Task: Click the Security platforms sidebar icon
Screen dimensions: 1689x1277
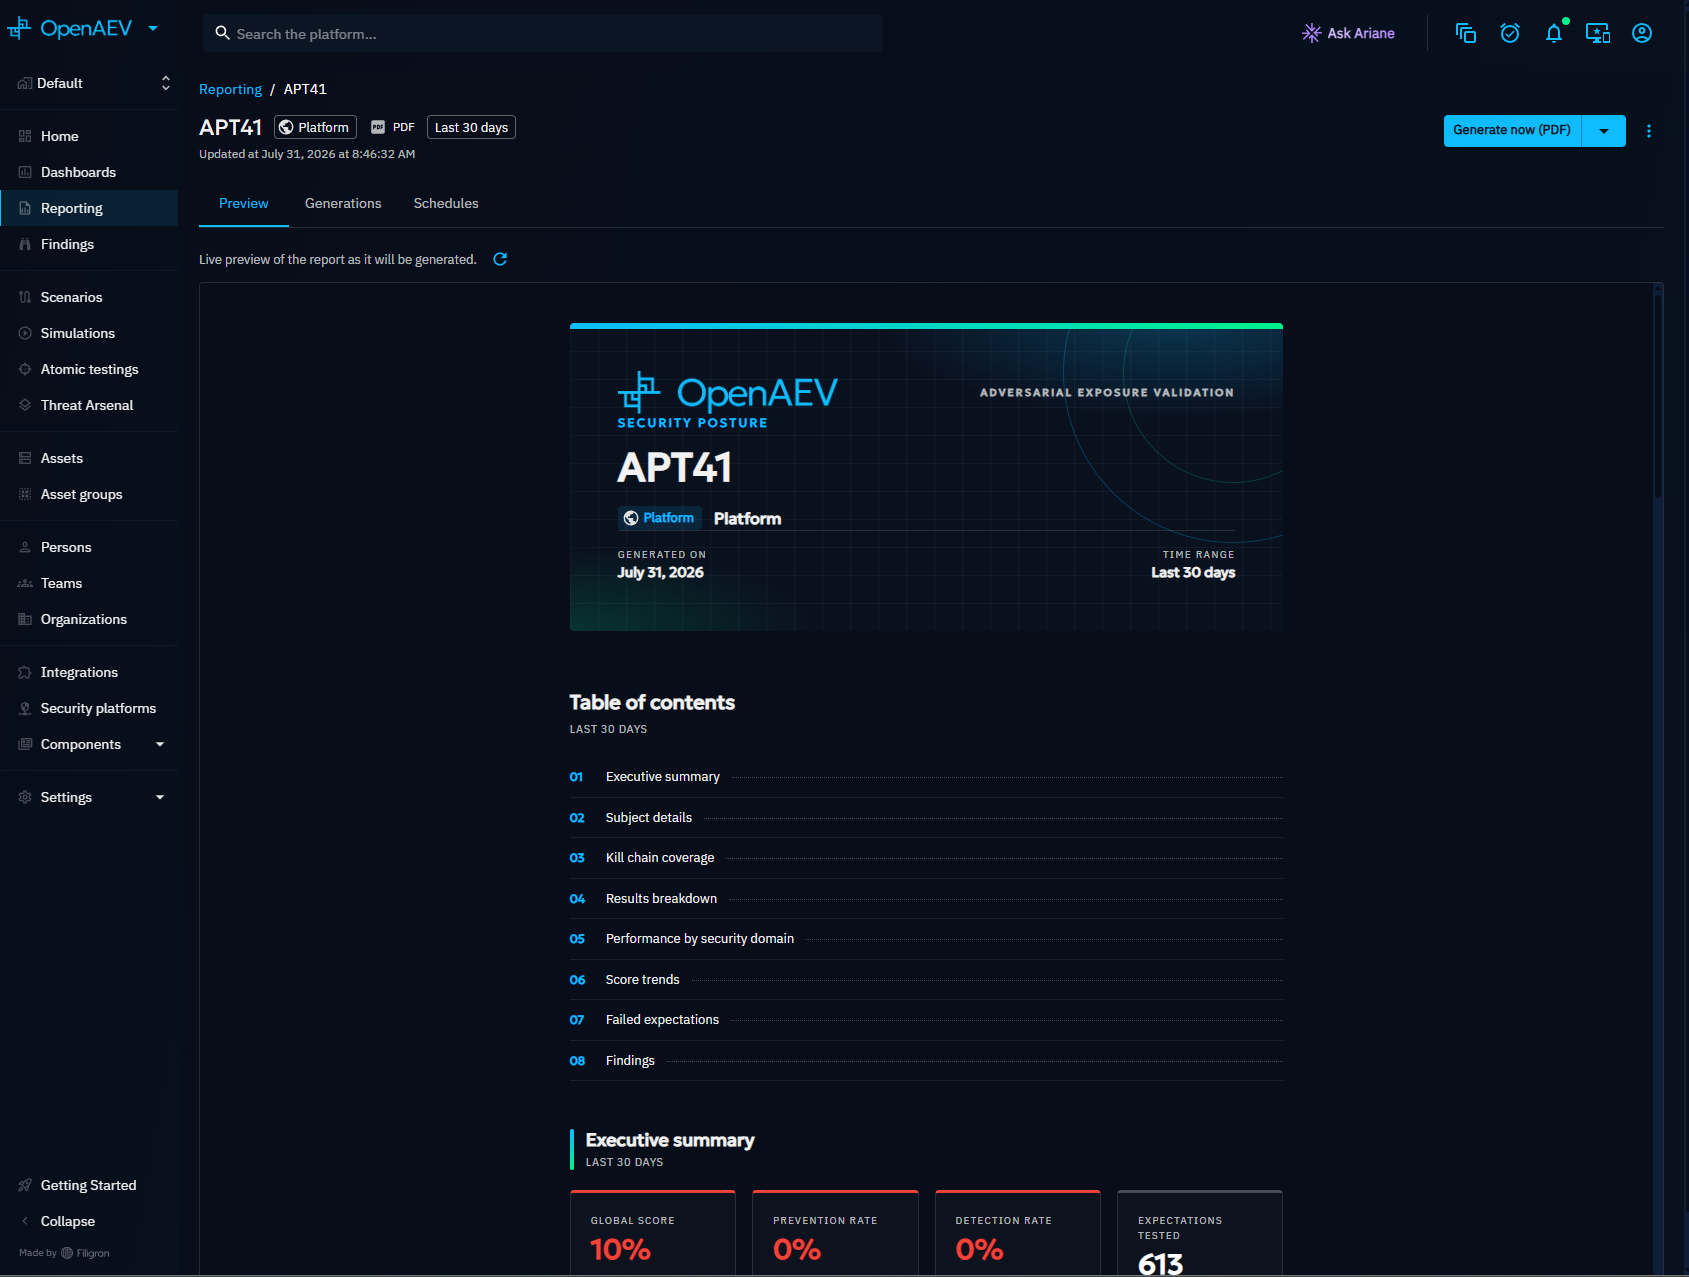Action: coord(25,708)
